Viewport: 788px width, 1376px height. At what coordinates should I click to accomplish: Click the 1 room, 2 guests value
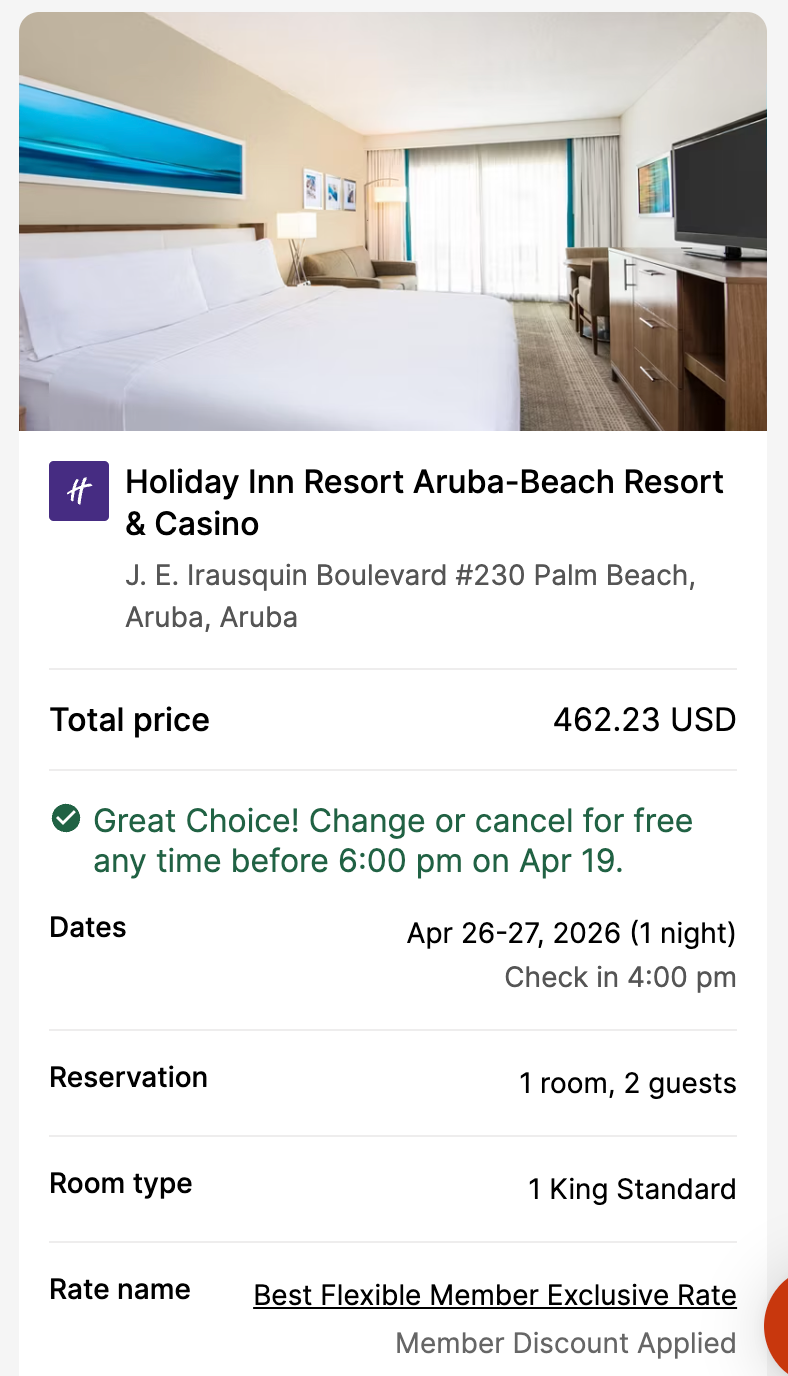coord(627,1084)
